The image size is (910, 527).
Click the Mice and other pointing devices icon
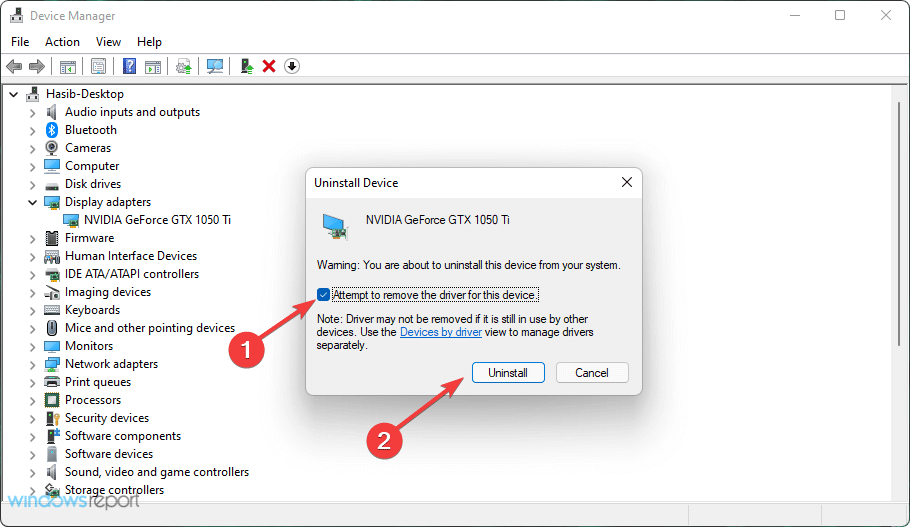[52, 328]
